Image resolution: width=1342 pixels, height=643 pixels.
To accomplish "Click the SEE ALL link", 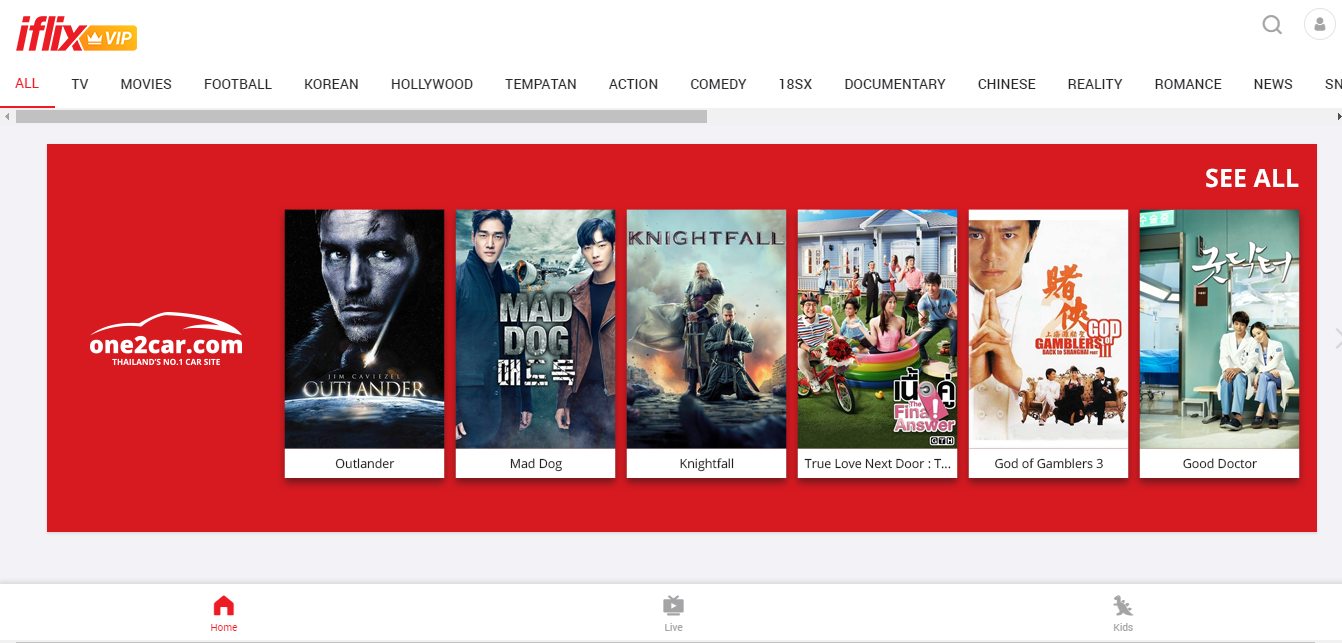I will 1251,179.
